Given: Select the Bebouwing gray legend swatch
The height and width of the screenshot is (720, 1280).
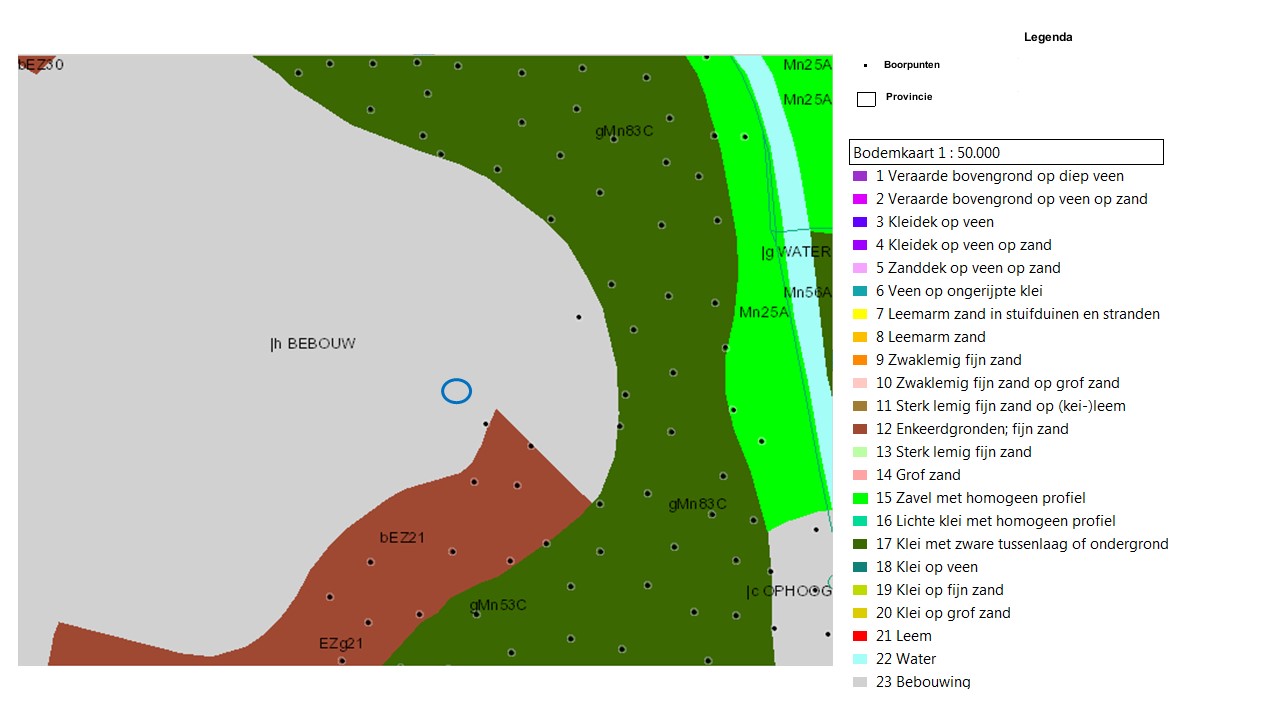Looking at the screenshot, I should coord(860,682).
